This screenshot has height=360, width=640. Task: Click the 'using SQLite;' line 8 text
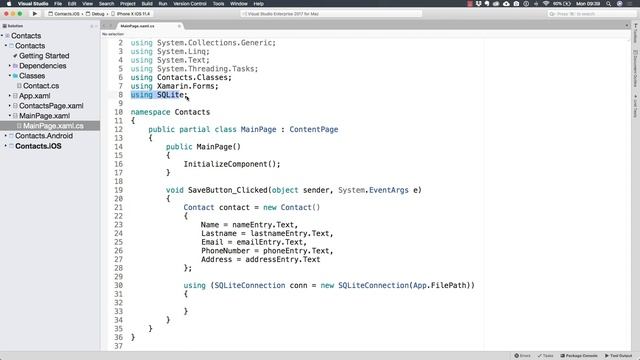[159, 95]
